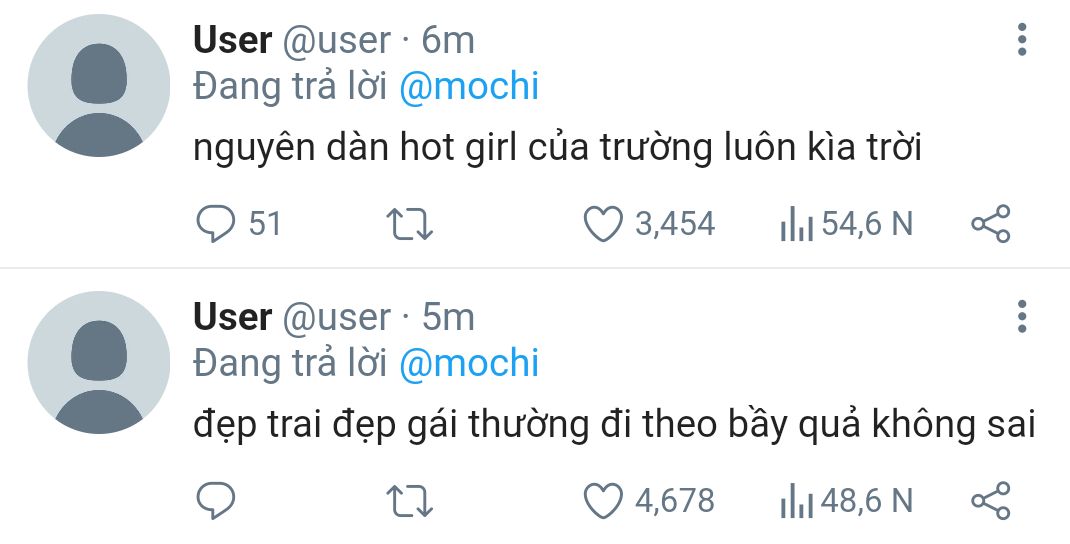Image resolution: width=1070 pixels, height=544 pixels.
Task: Open @mochi mention in second tweet
Action: pos(469,363)
